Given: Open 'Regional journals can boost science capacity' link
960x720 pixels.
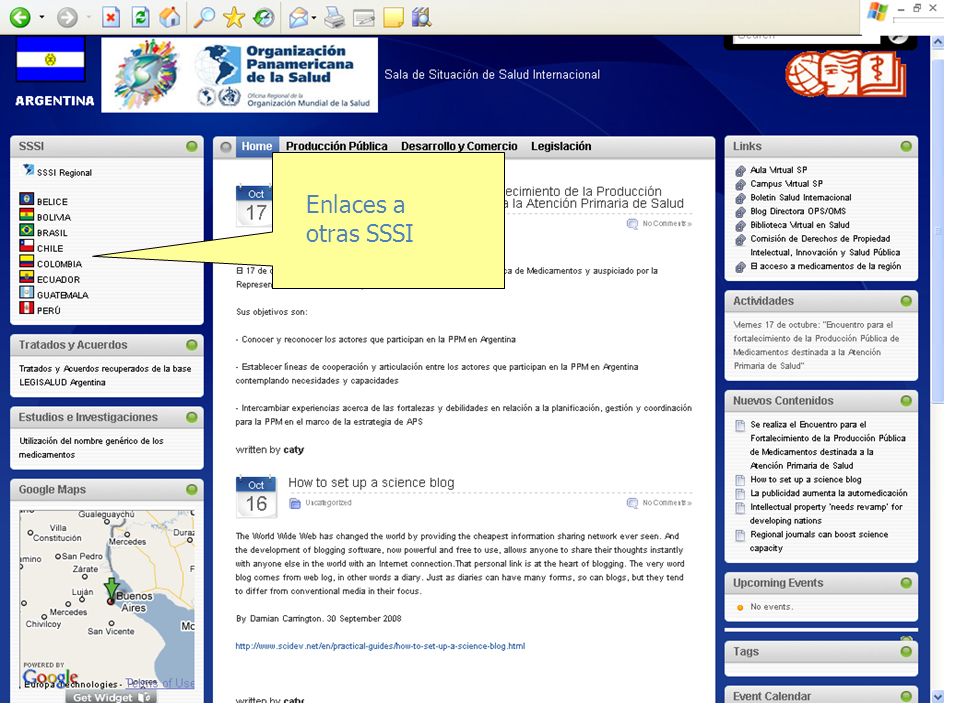Looking at the screenshot, I should tap(819, 542).
